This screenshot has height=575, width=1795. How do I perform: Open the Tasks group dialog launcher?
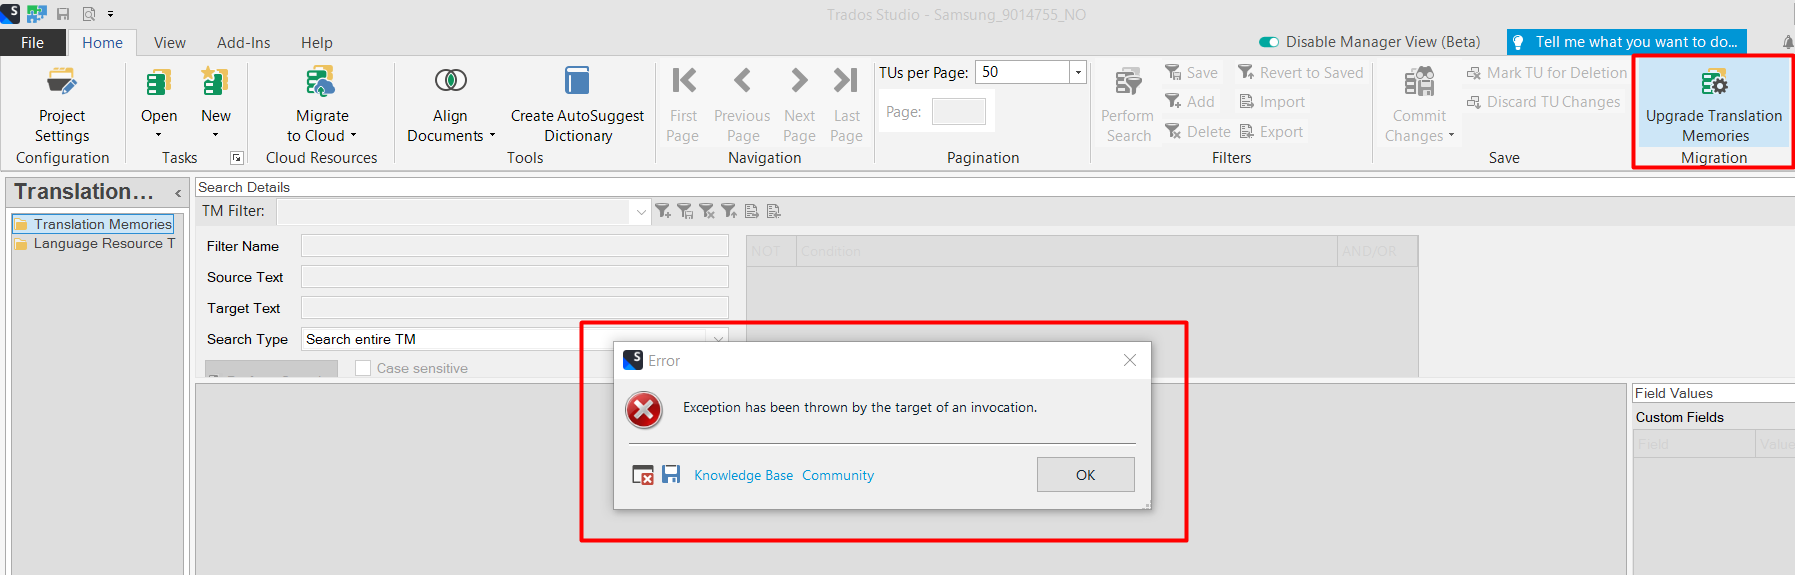tap(237, 158)
